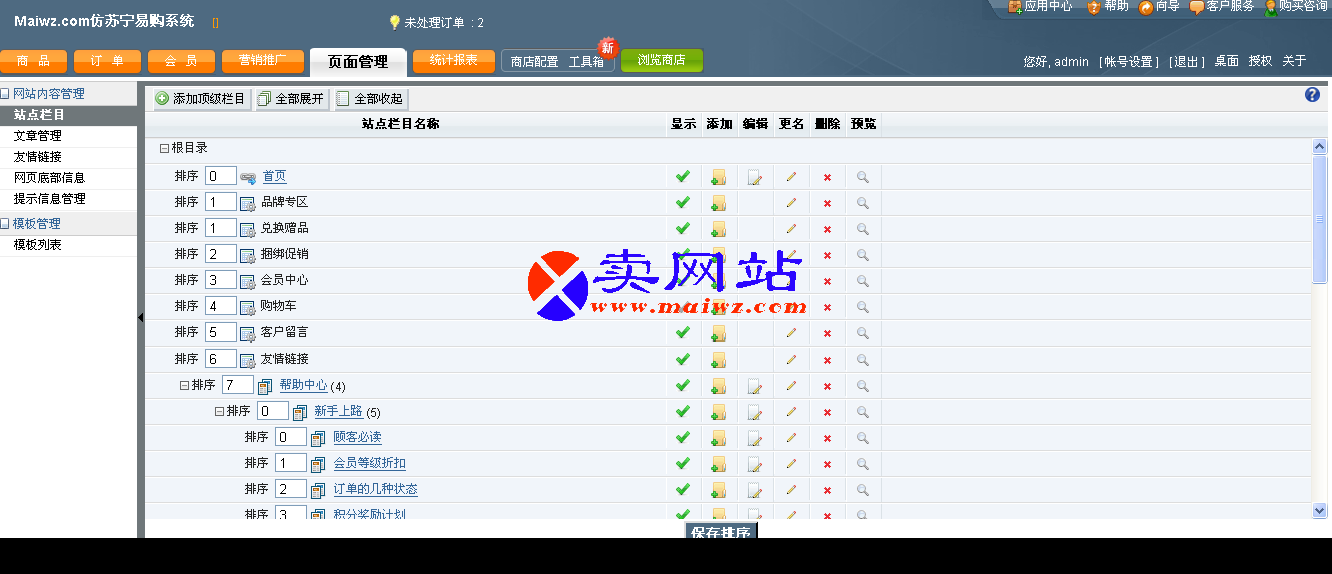Click edit icon in 顾客必读 row
The image size is (1332, 574).
coord(755,438)
